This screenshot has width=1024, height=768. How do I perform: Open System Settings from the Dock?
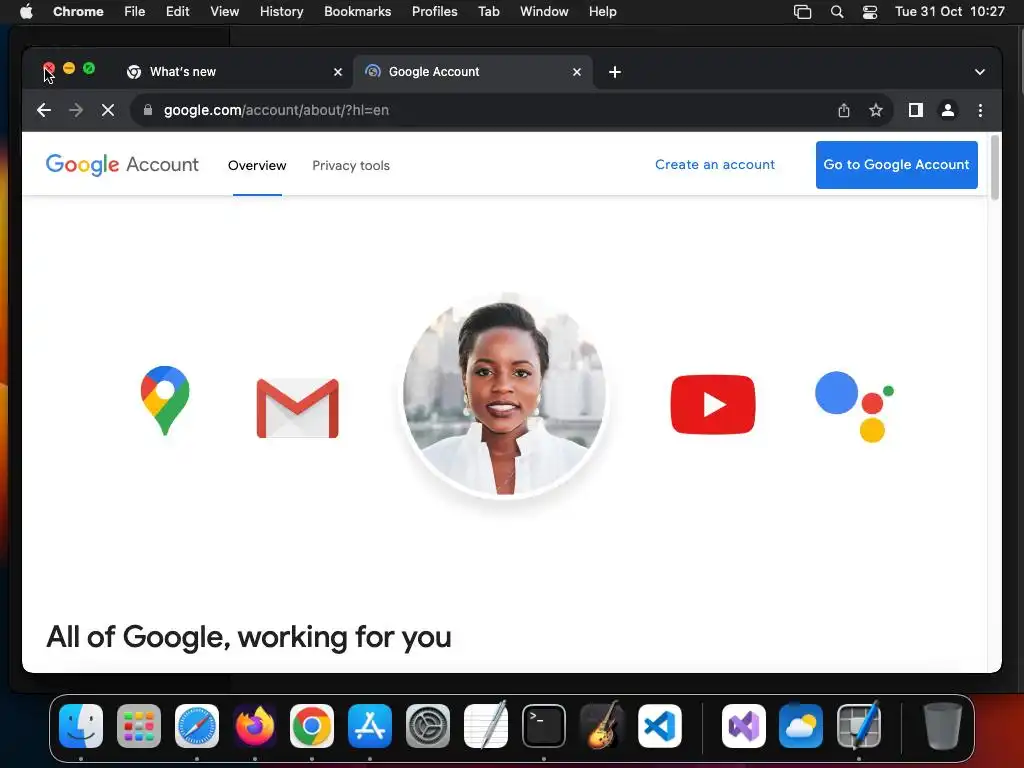tap(428, 726)
